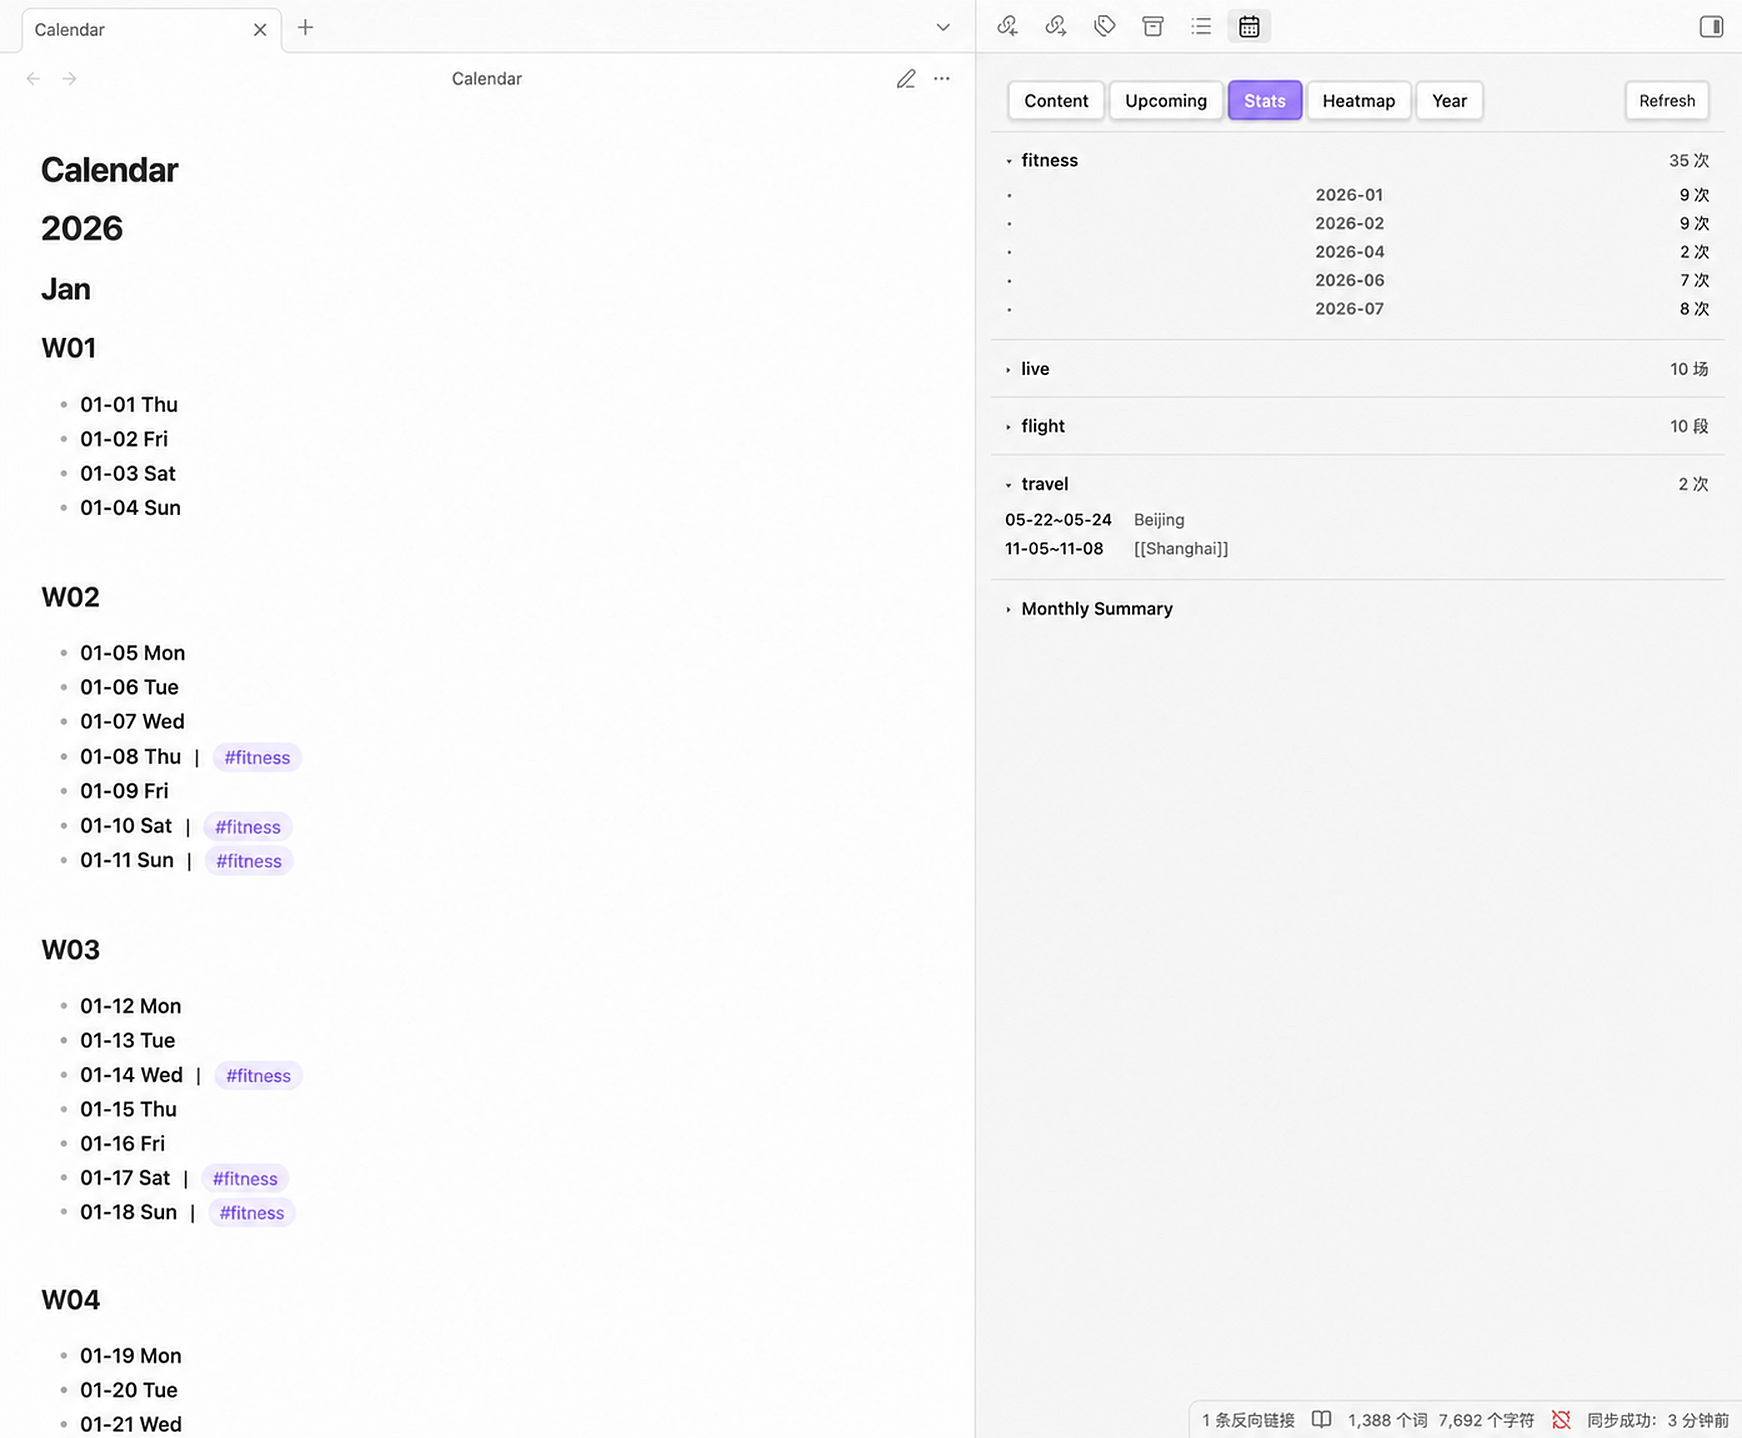Select the 2026-07 fitness row

1358,309
